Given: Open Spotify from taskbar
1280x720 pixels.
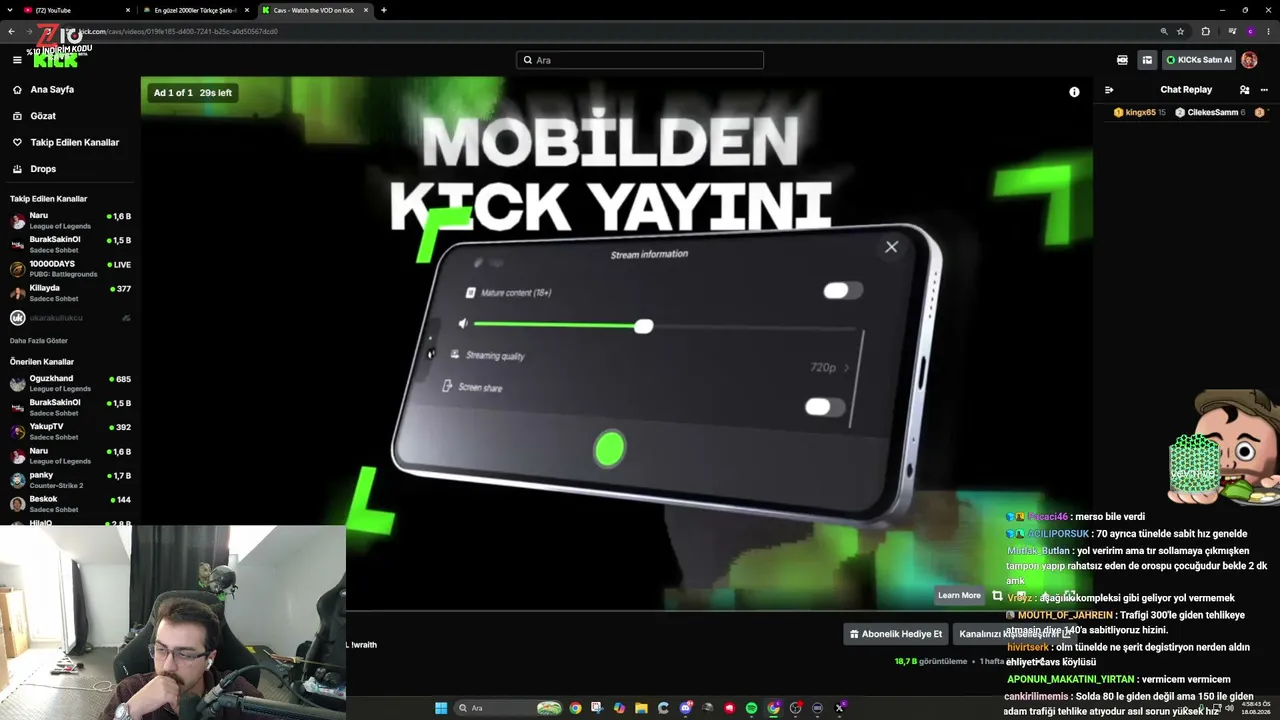Looking at the screenshot, I should (x=751, y=708).
